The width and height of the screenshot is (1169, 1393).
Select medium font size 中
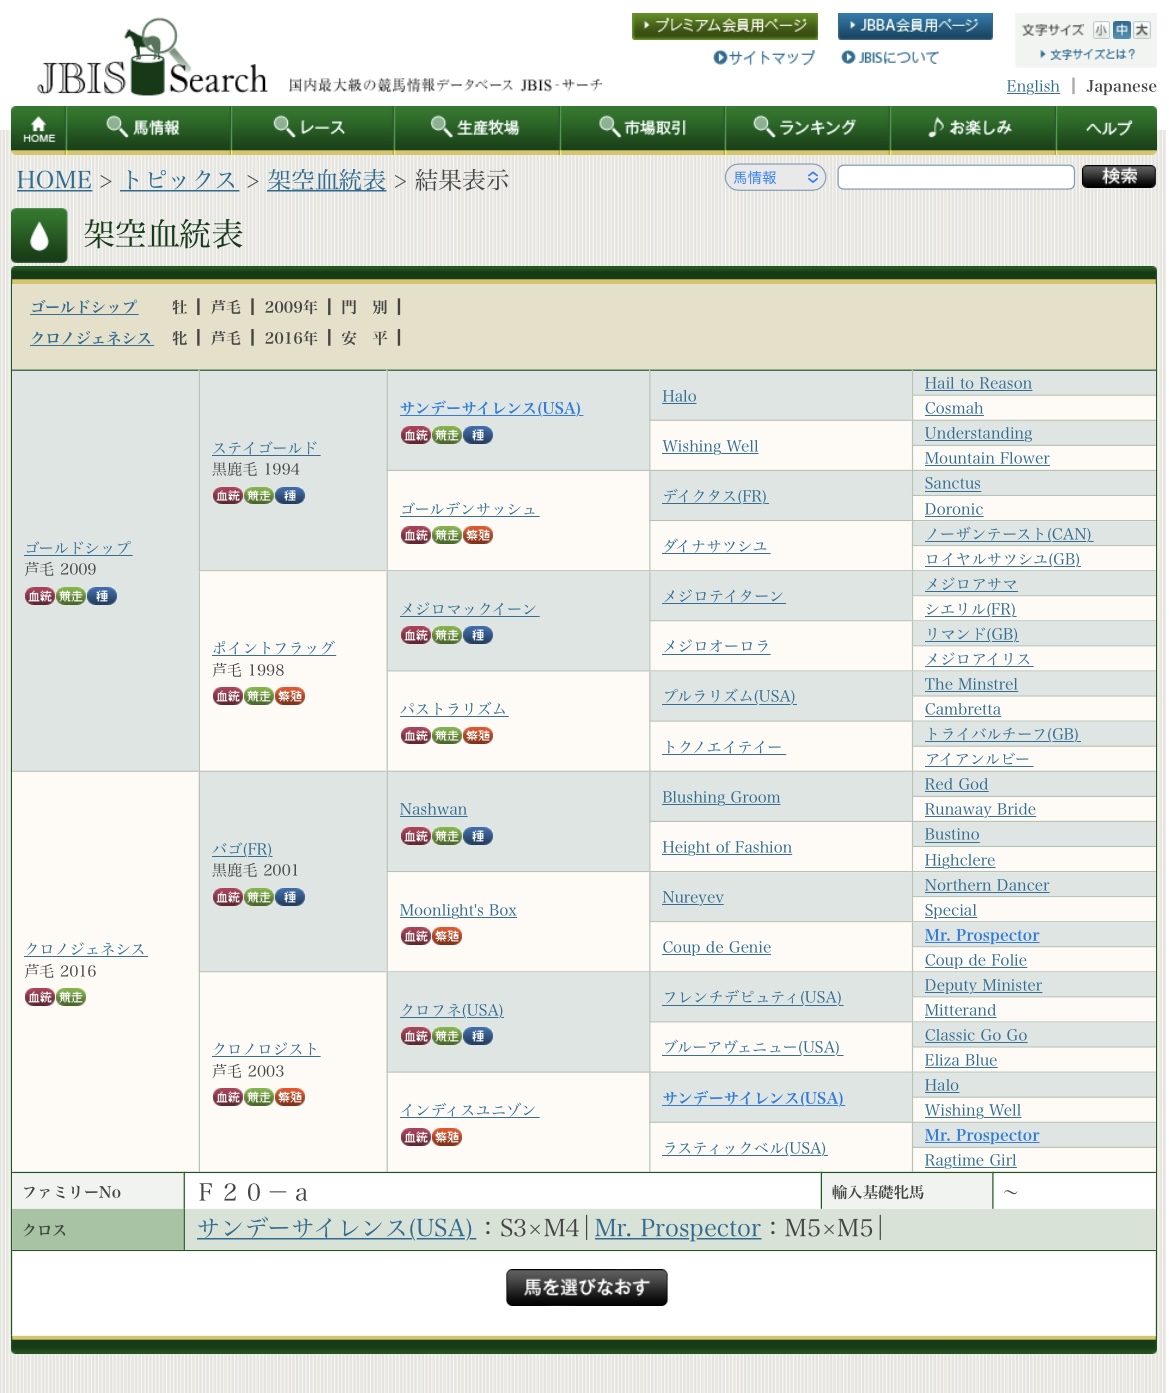click(x=1121, y=30)
